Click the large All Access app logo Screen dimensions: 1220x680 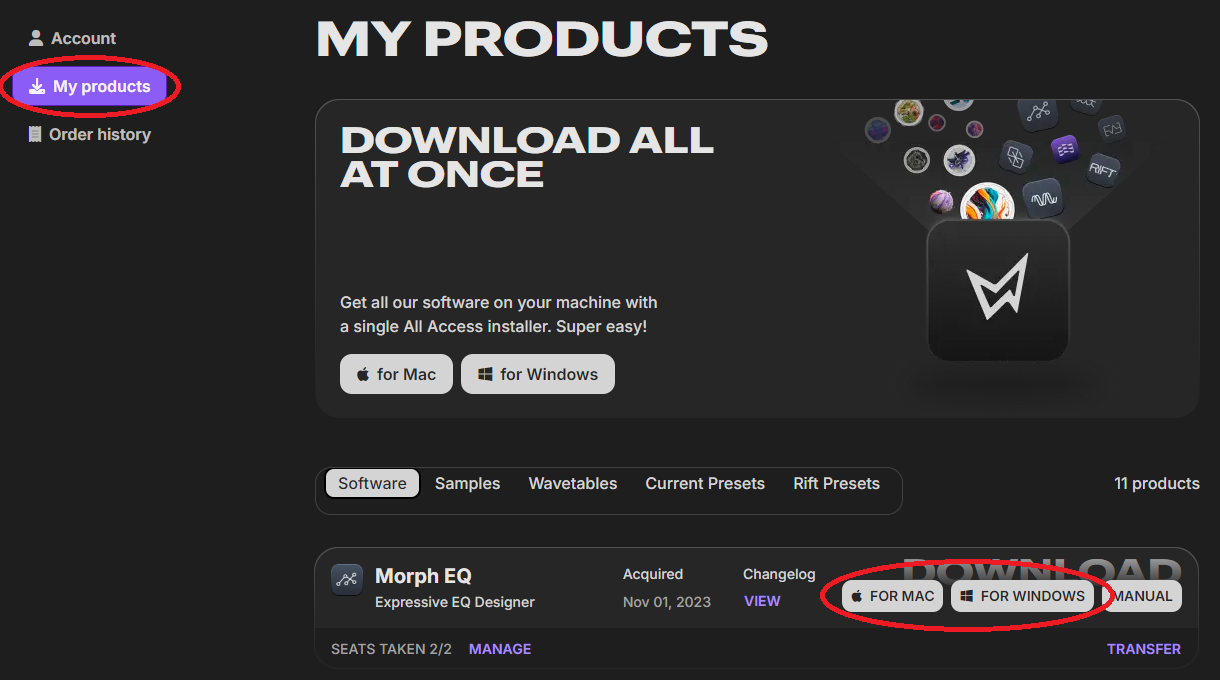998,290
